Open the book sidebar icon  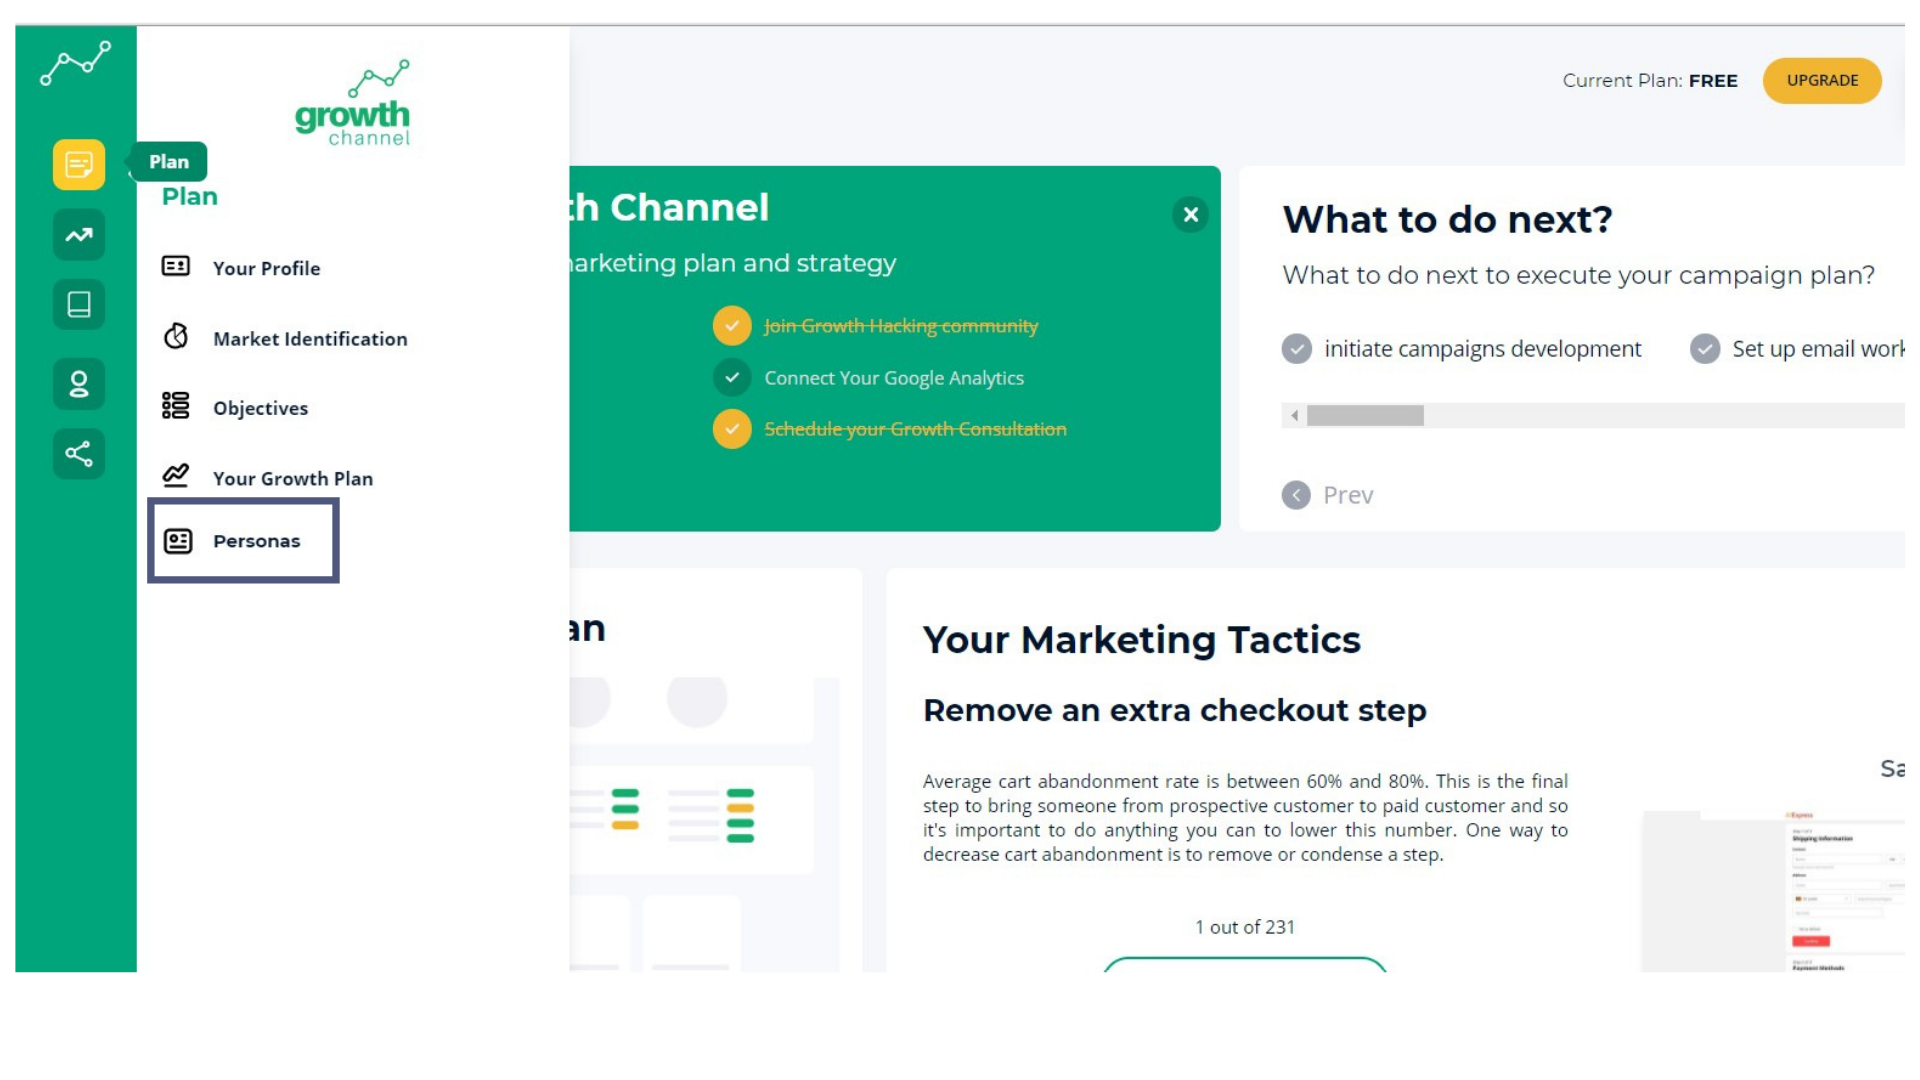coord(79,304)
